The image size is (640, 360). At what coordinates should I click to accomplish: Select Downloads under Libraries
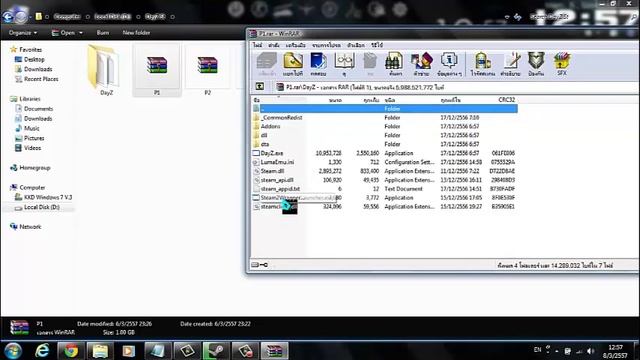coord(38,119)
